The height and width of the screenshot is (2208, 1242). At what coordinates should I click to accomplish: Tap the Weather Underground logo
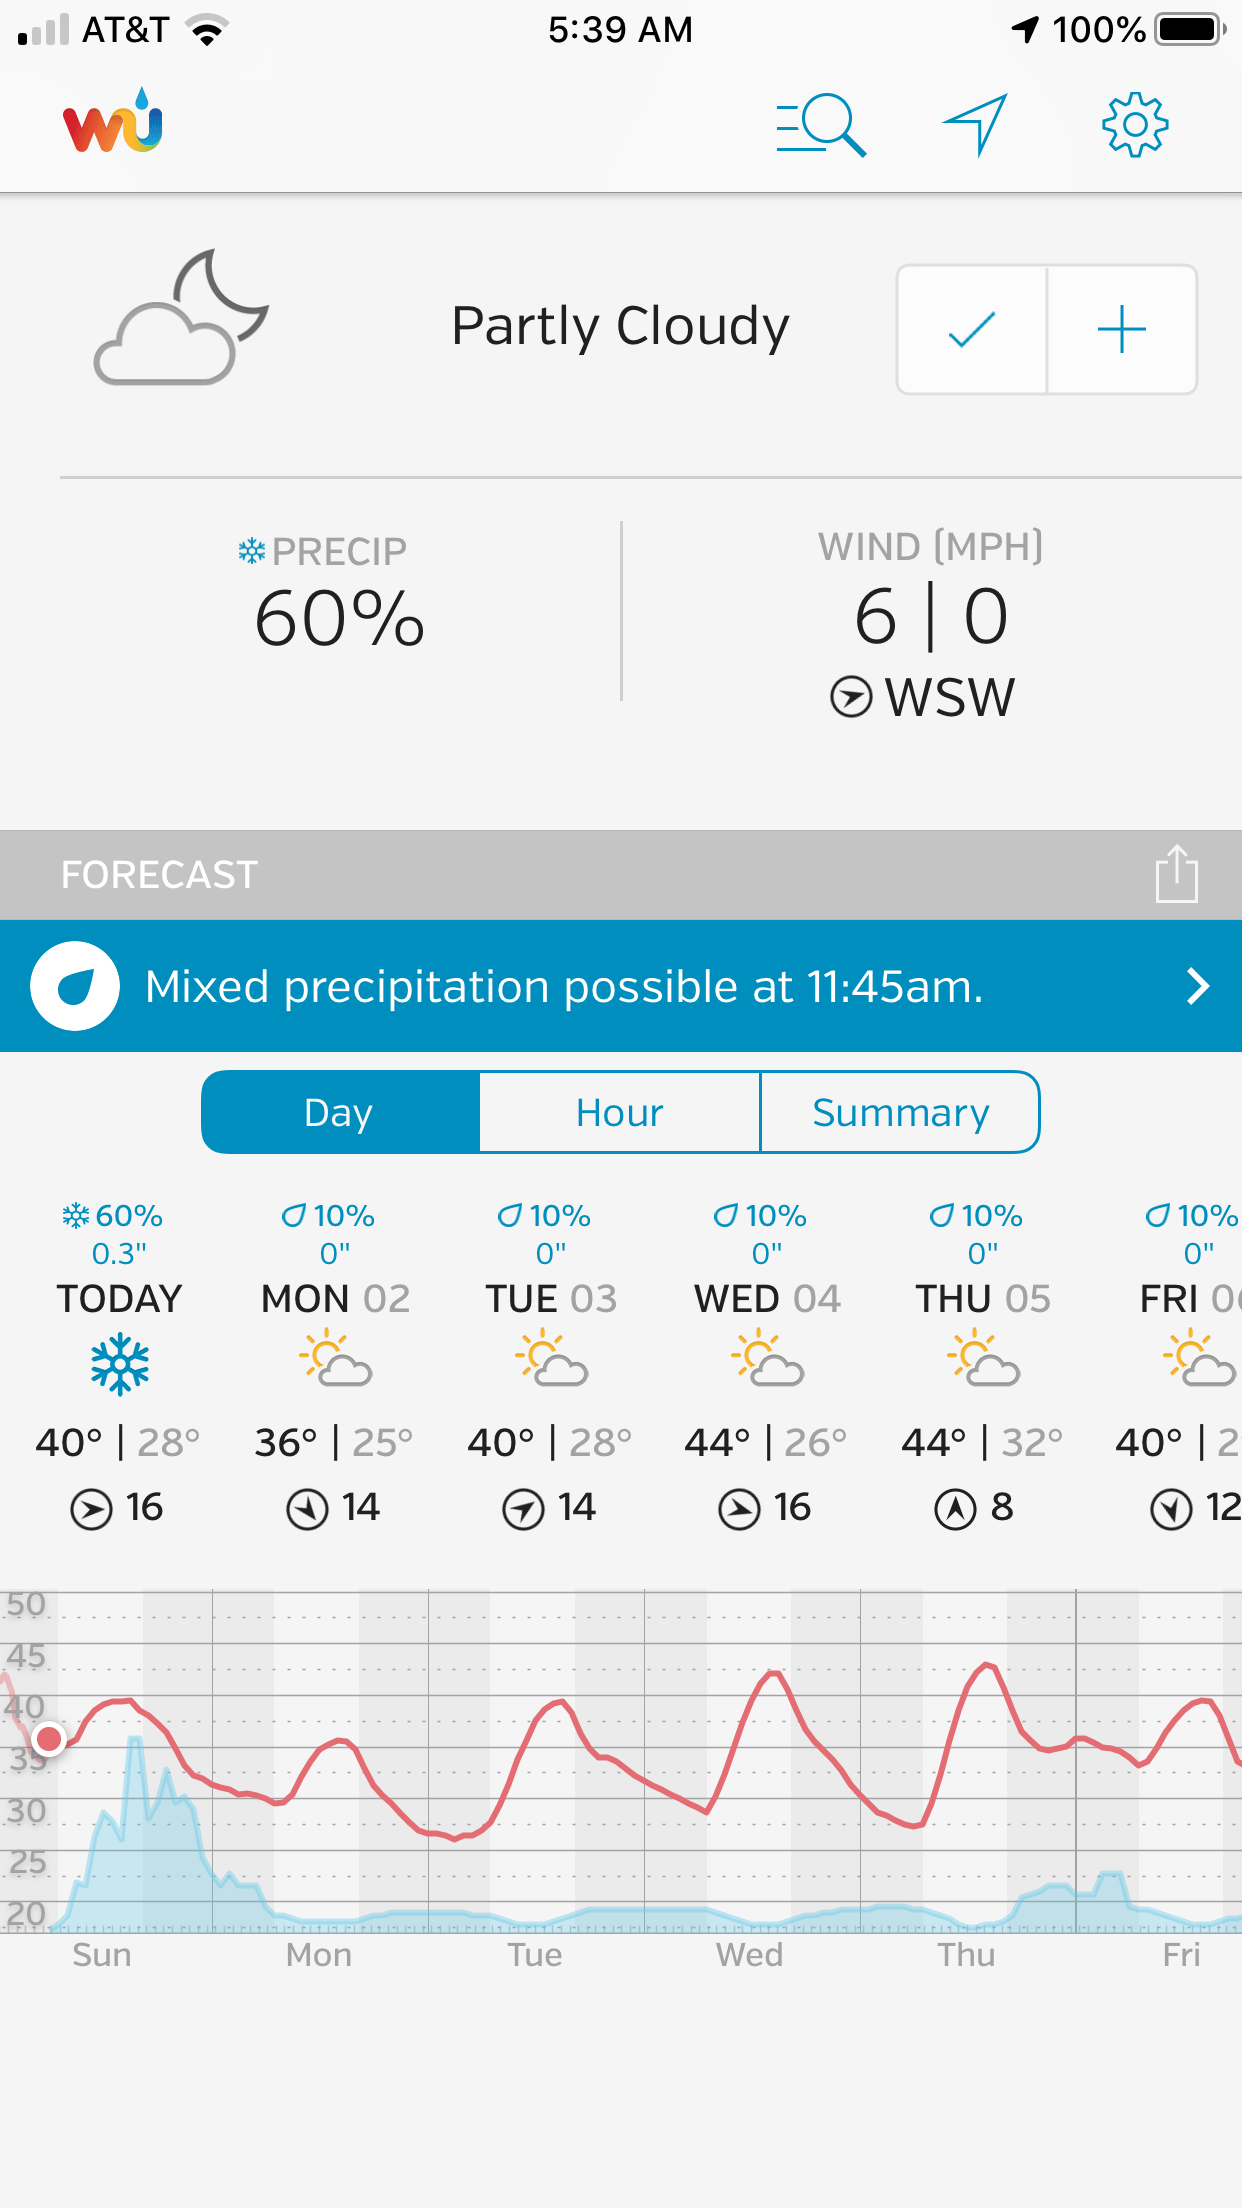(x=113, y=123)
